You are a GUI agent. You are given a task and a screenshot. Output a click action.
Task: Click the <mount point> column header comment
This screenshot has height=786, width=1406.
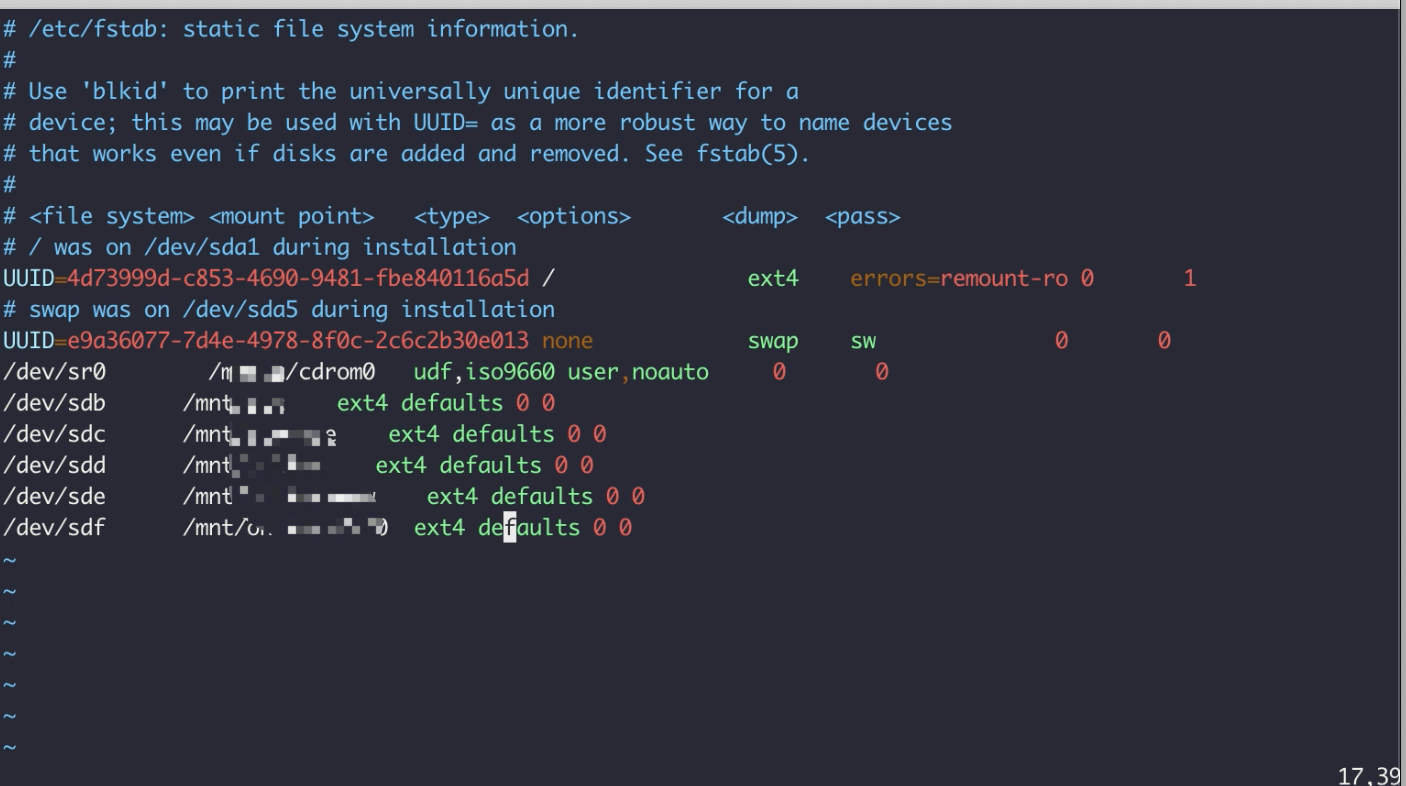[x=291, y=216]
